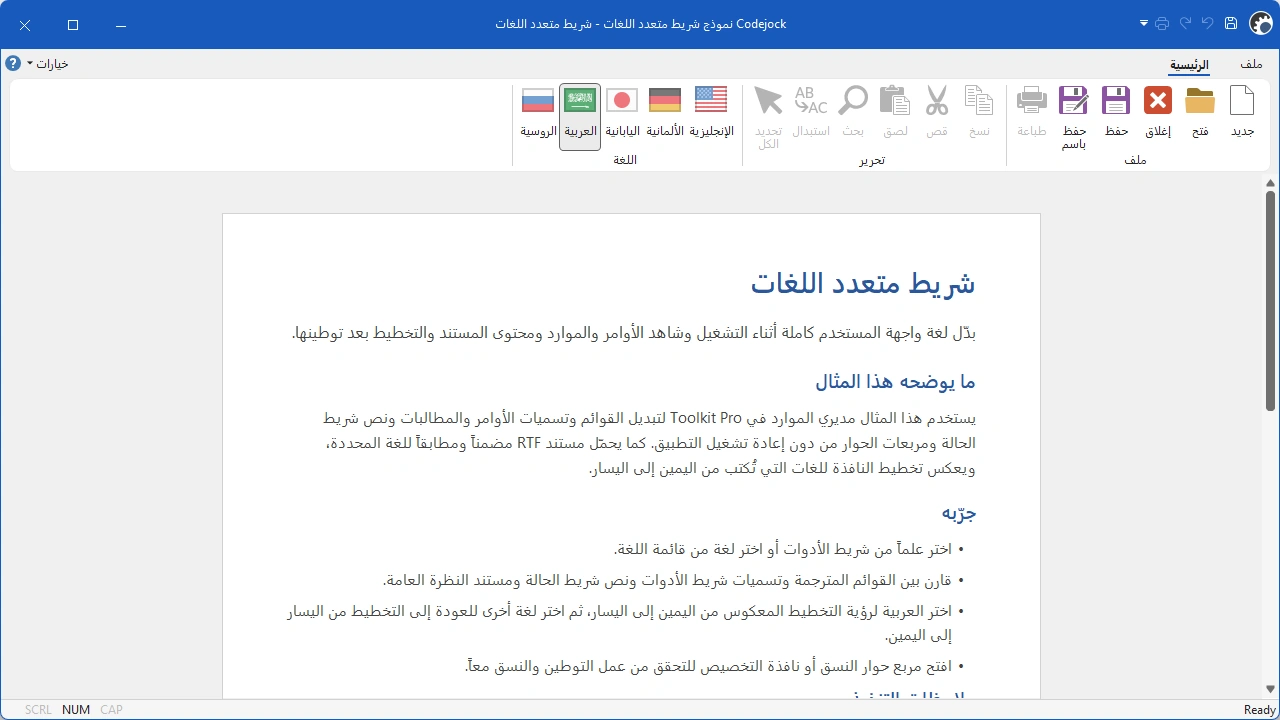Screen dimensions: 1280x720
Task: Open the customize quick access toolbar arrow
Action: [1144, 23]
